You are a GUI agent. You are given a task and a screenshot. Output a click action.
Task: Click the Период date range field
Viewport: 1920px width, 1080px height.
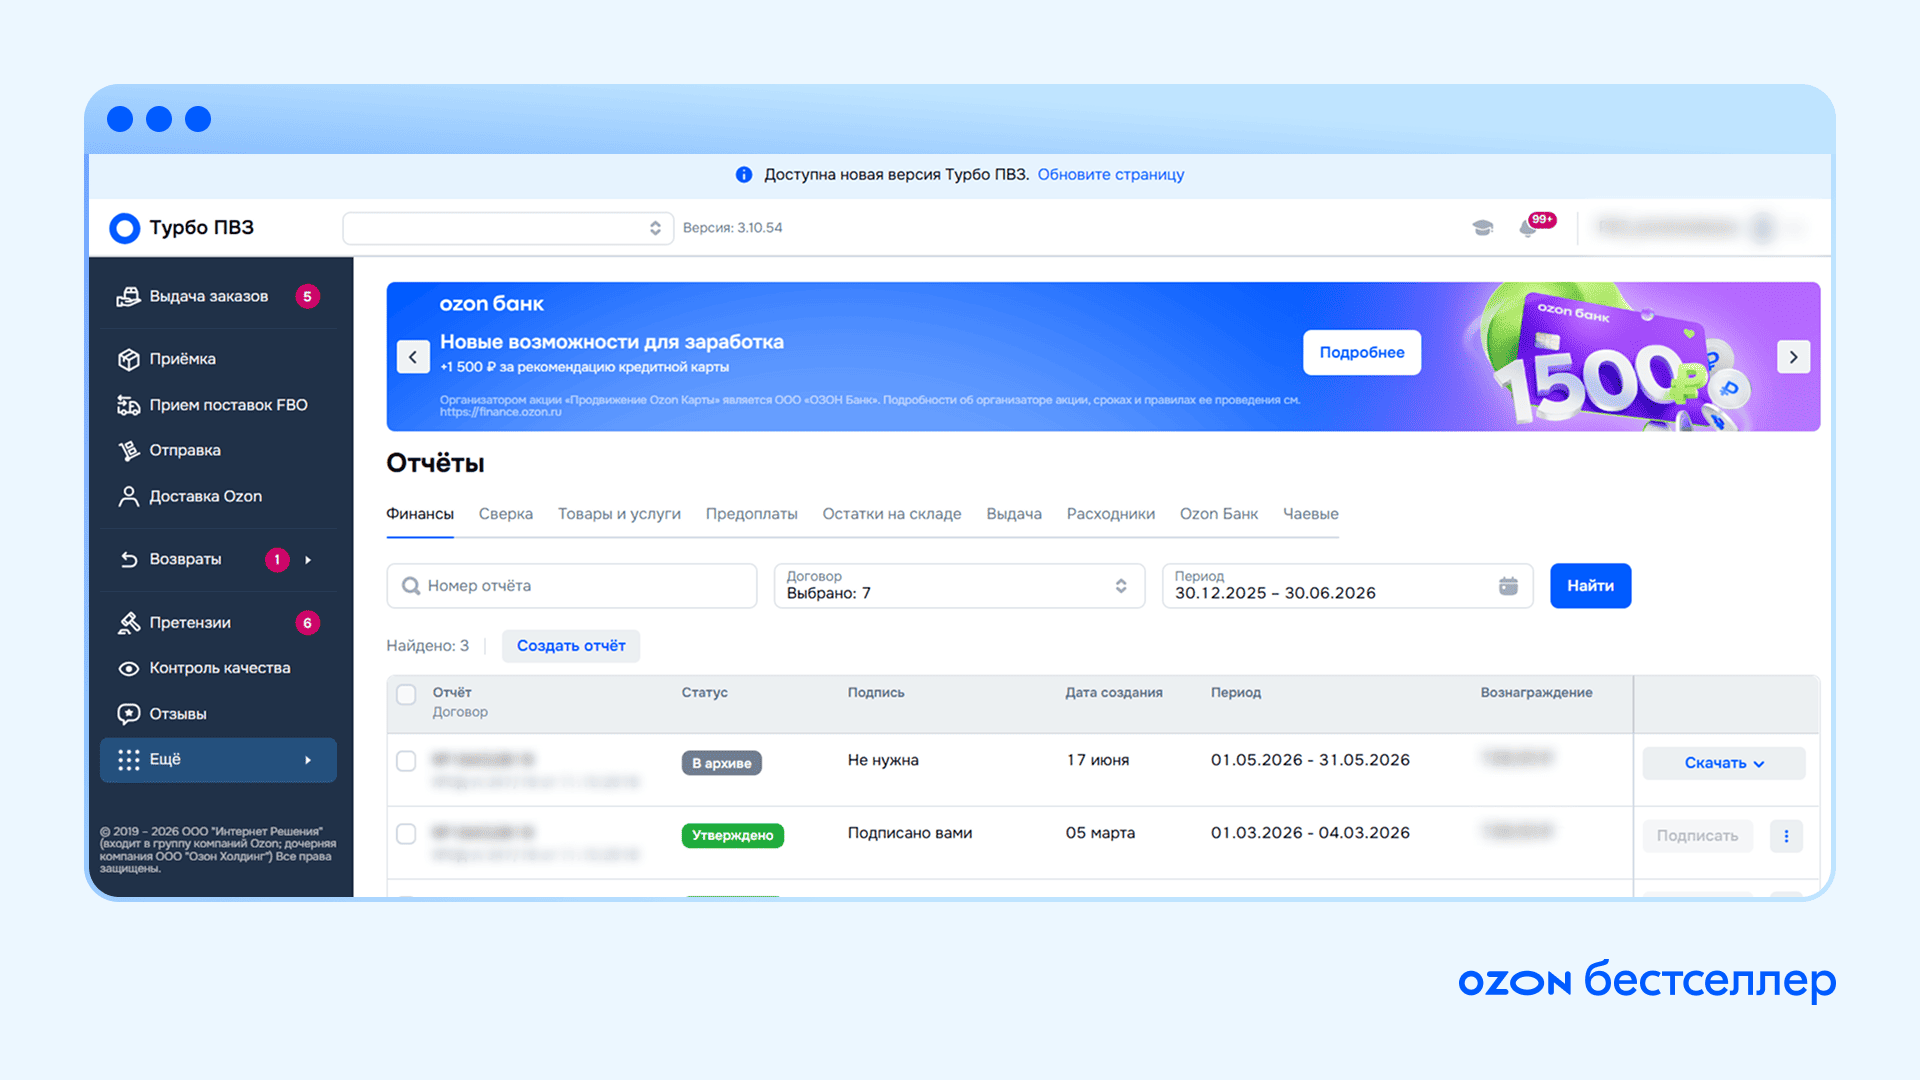tap(1347, 586)
